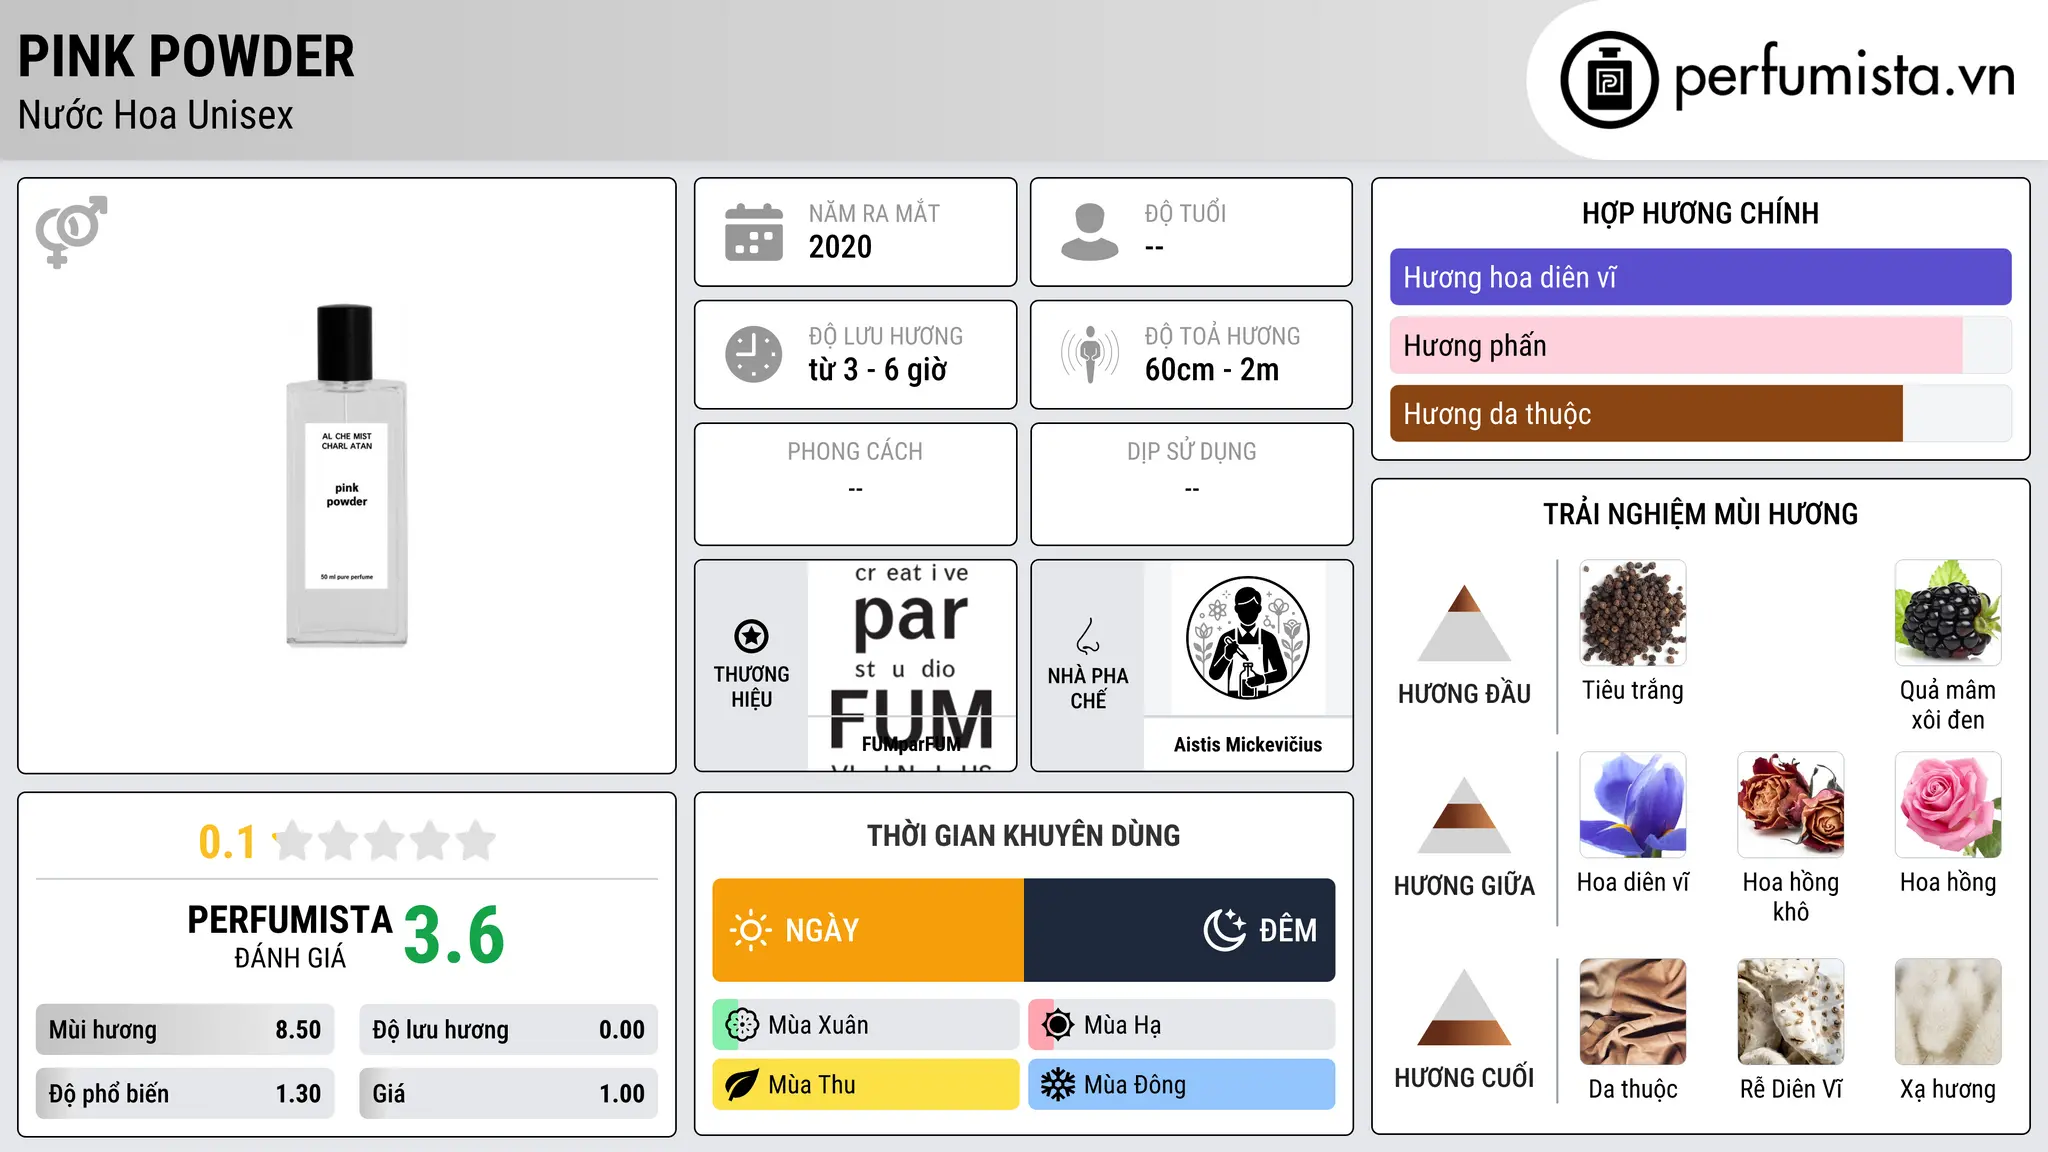Viewport: 2048px width, 1152px height.
Task: Click the sun icon for Mùa Hạ
Action: (1058, 1025)
